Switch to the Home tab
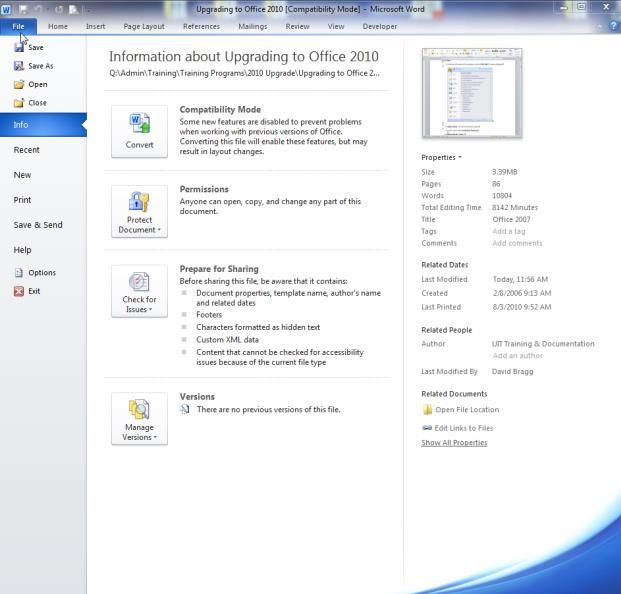This screenshot has width=621, height=594. tap(58, 26)
